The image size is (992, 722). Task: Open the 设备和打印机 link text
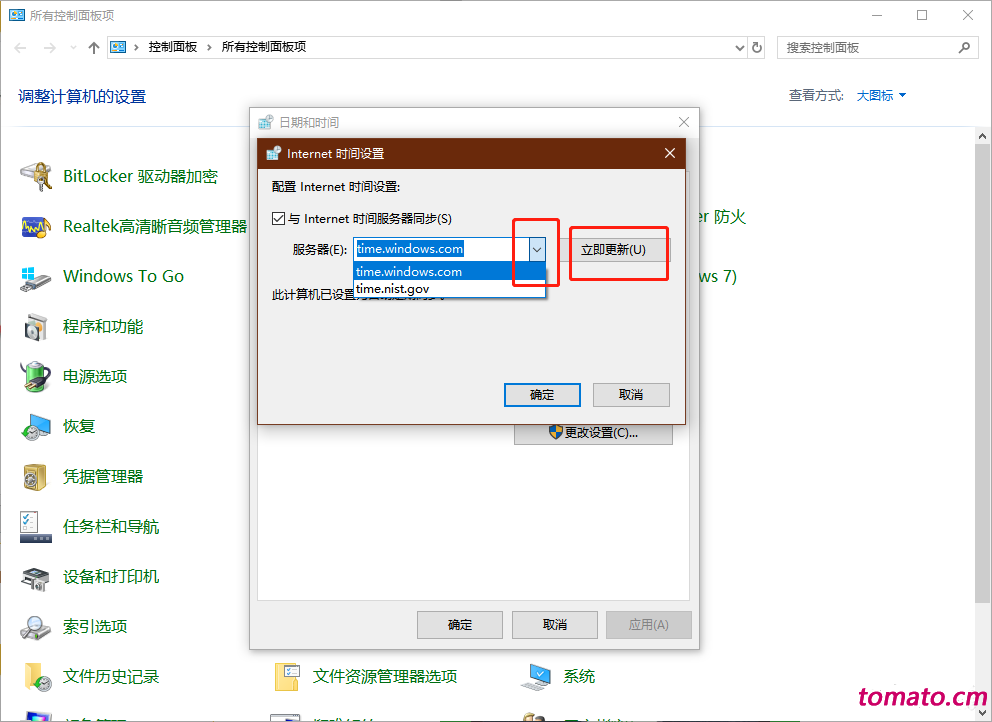point(111,577)
